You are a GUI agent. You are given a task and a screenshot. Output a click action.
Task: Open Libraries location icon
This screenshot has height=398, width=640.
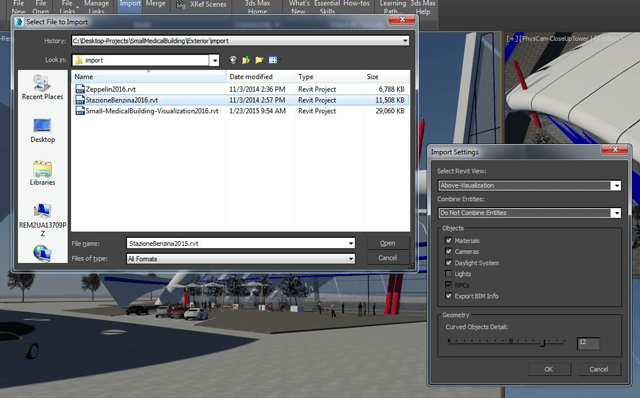42,173
